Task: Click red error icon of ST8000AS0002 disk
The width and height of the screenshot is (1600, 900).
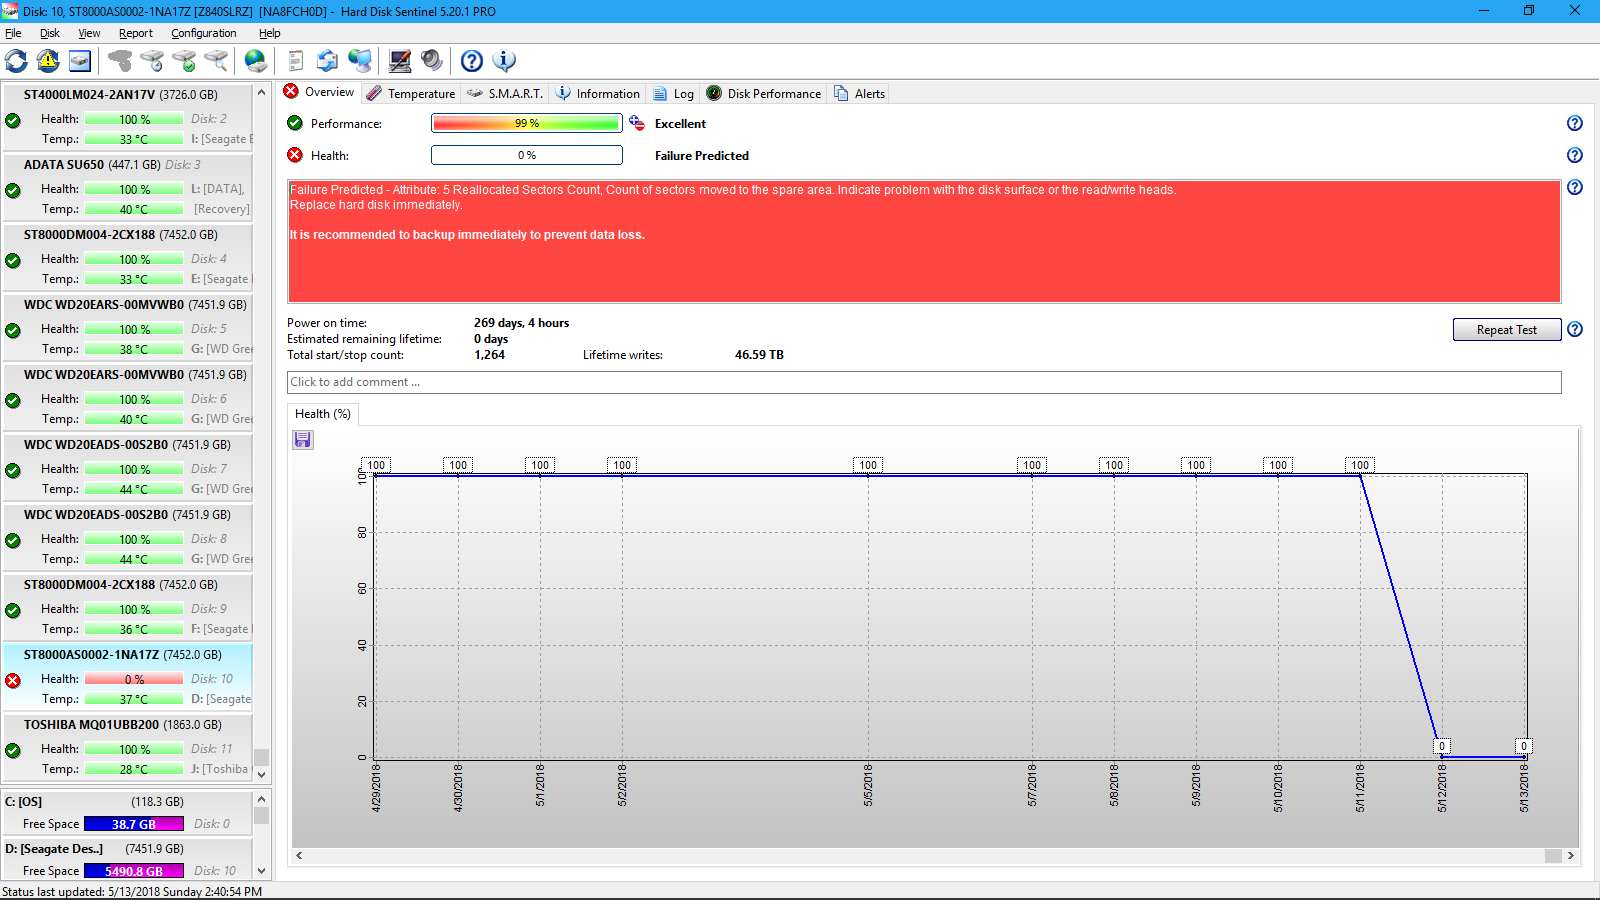Action: tap(13, 681)
